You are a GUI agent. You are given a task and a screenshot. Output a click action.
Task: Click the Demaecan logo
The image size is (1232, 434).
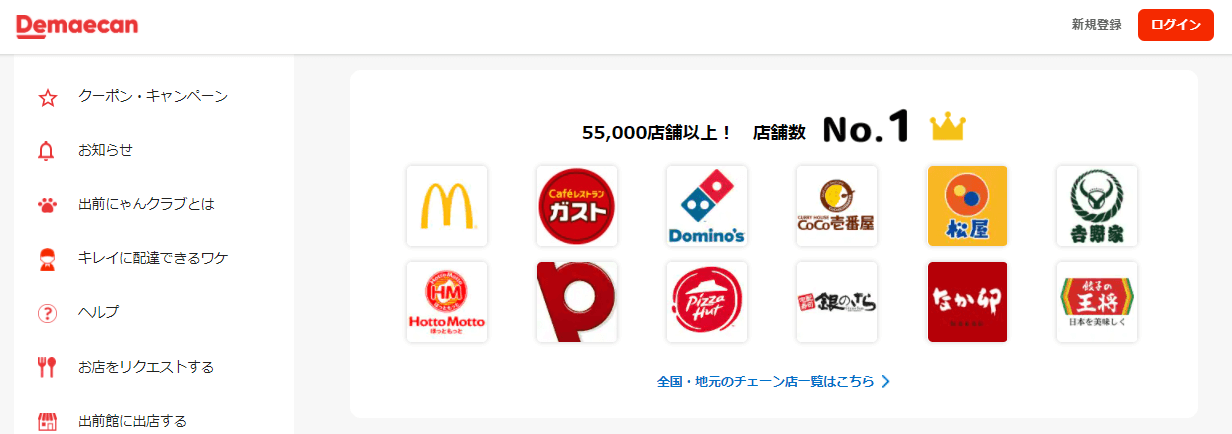(x=77, y=26)
